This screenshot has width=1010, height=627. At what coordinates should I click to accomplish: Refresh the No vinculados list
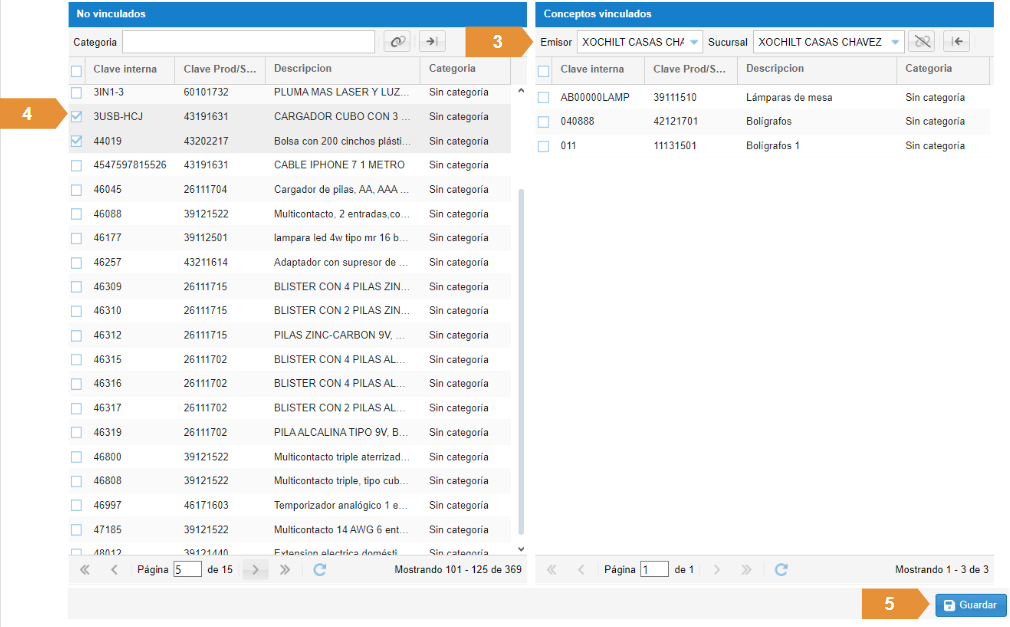coord(320,569)
